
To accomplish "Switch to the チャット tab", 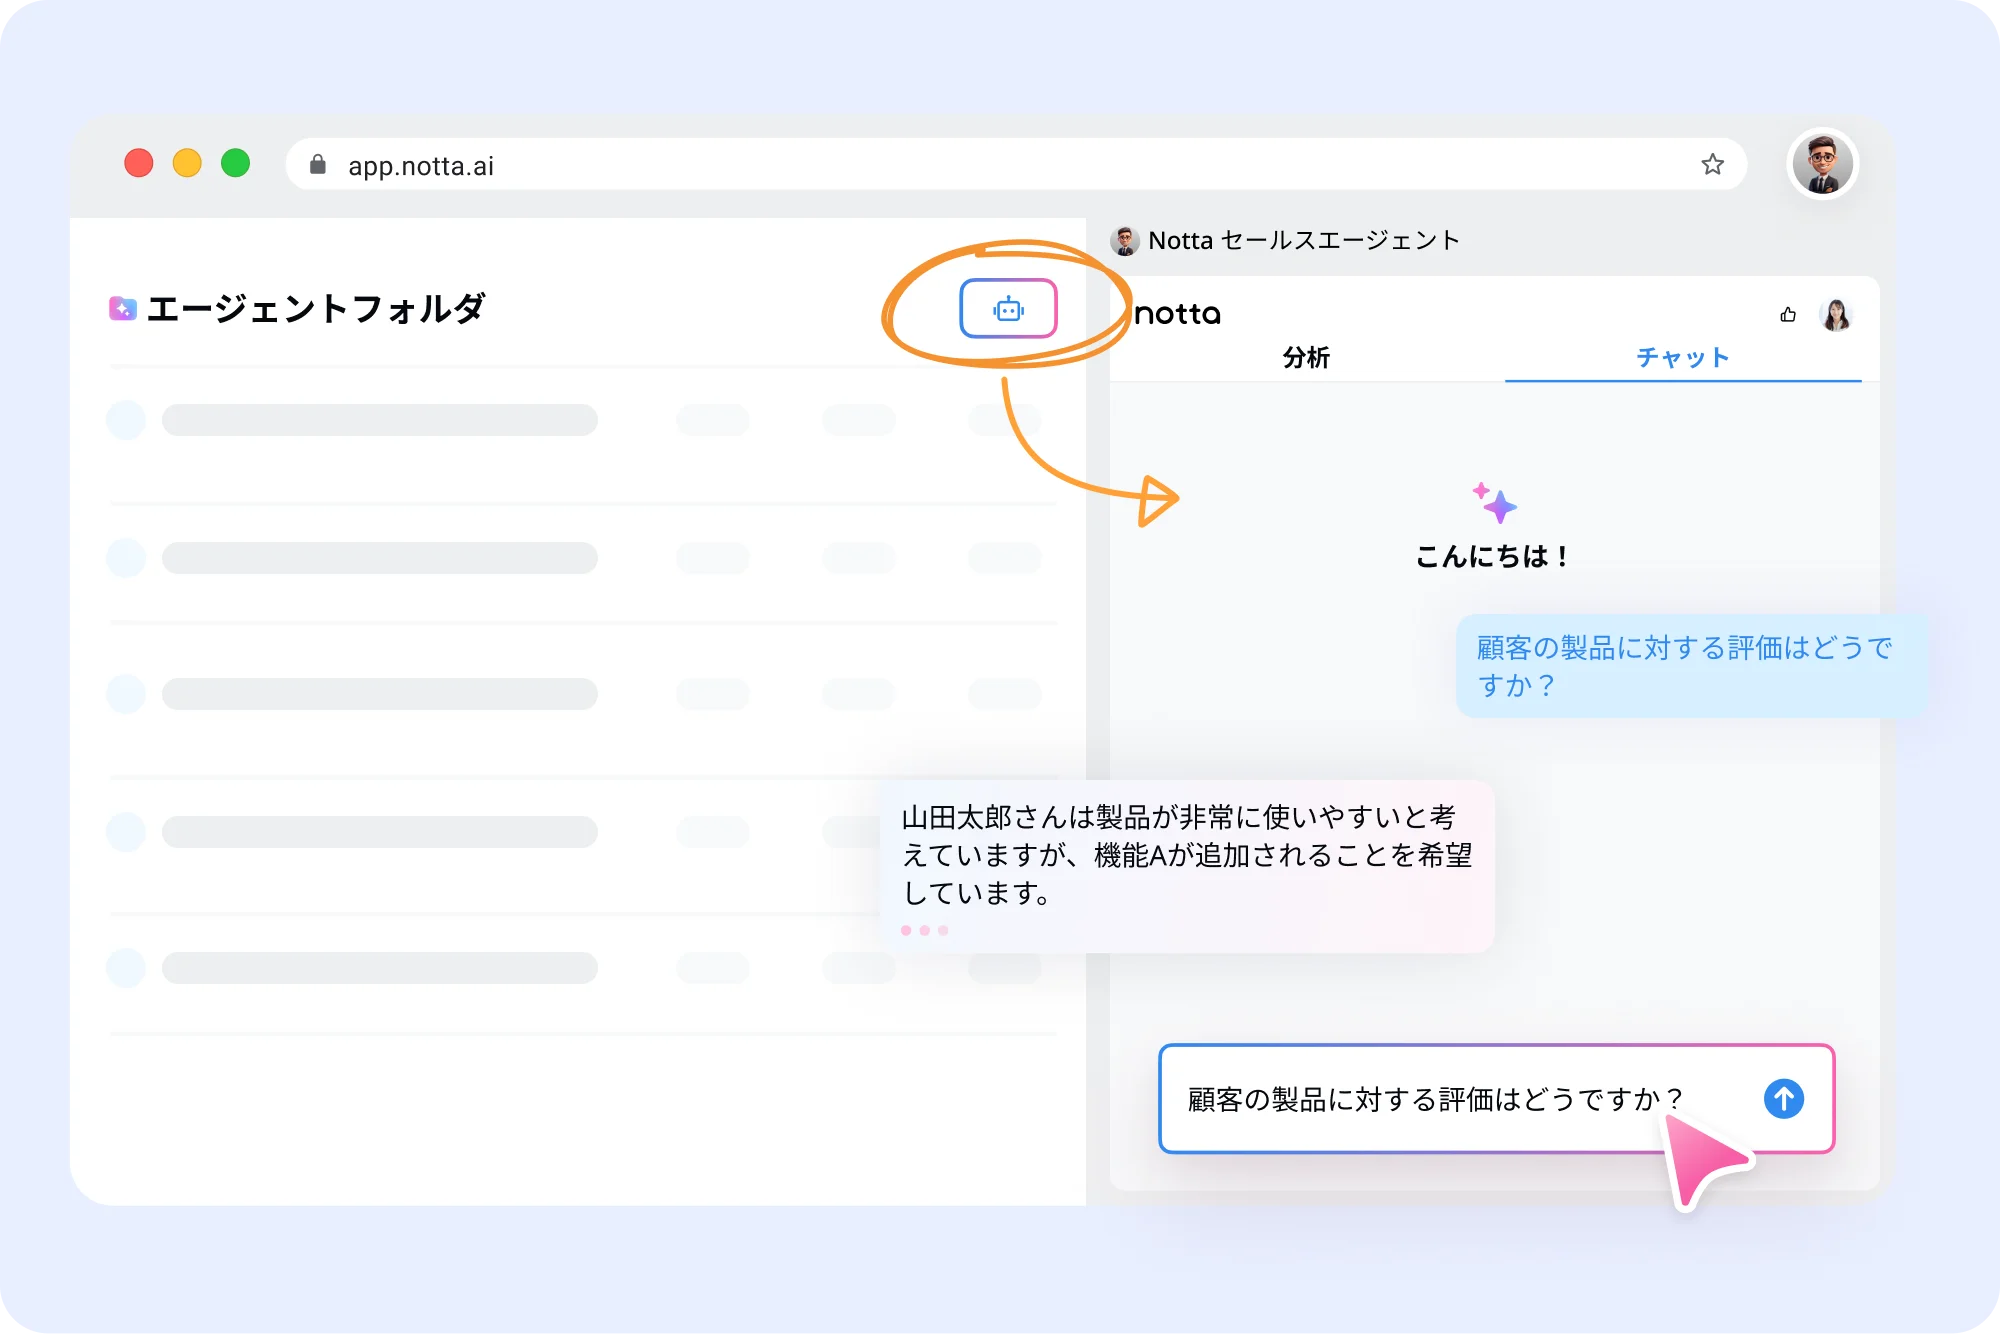I will [1682, 357].
